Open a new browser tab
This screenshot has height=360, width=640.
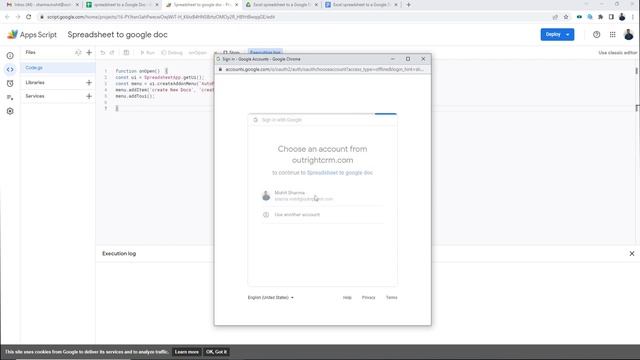pyautogui.click(x=408, y=5)
